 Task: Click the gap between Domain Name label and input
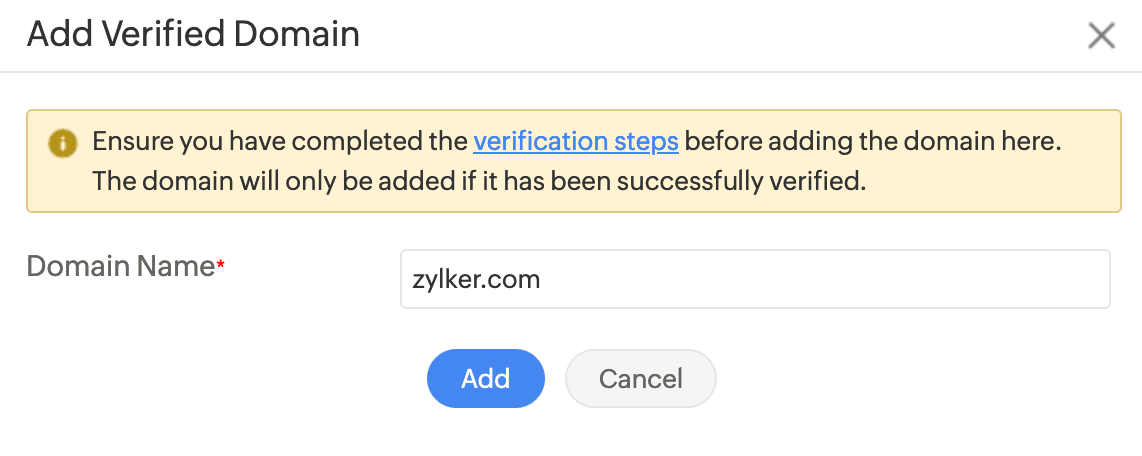pyautogui.click(x=310, y=279)
